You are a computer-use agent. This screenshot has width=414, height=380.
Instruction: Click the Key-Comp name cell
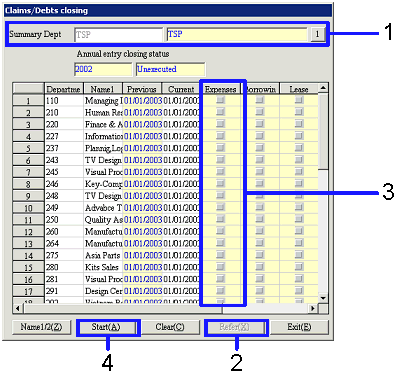(x=103, y=184)
